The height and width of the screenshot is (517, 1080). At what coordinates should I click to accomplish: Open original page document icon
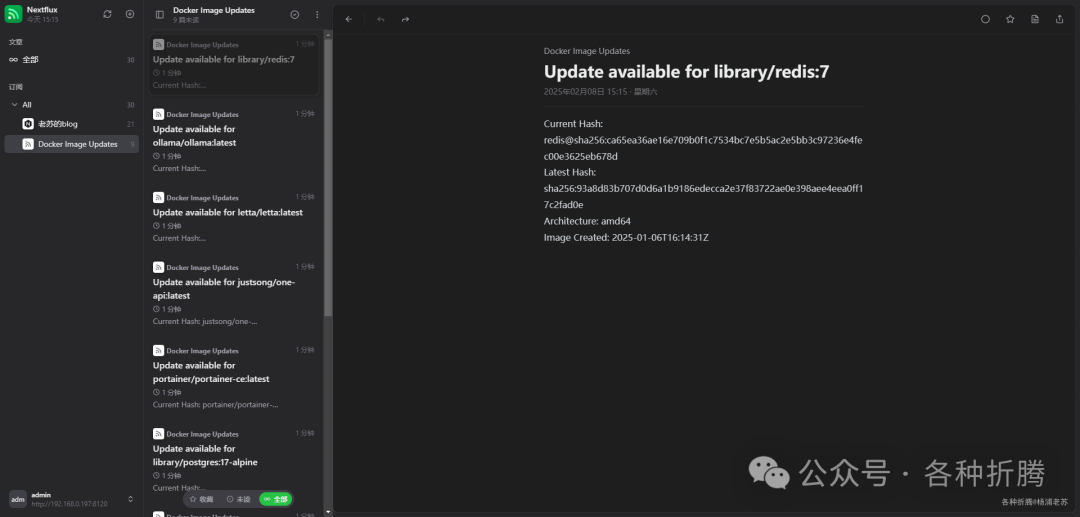pyautogui.click(x=1035, y=19)
